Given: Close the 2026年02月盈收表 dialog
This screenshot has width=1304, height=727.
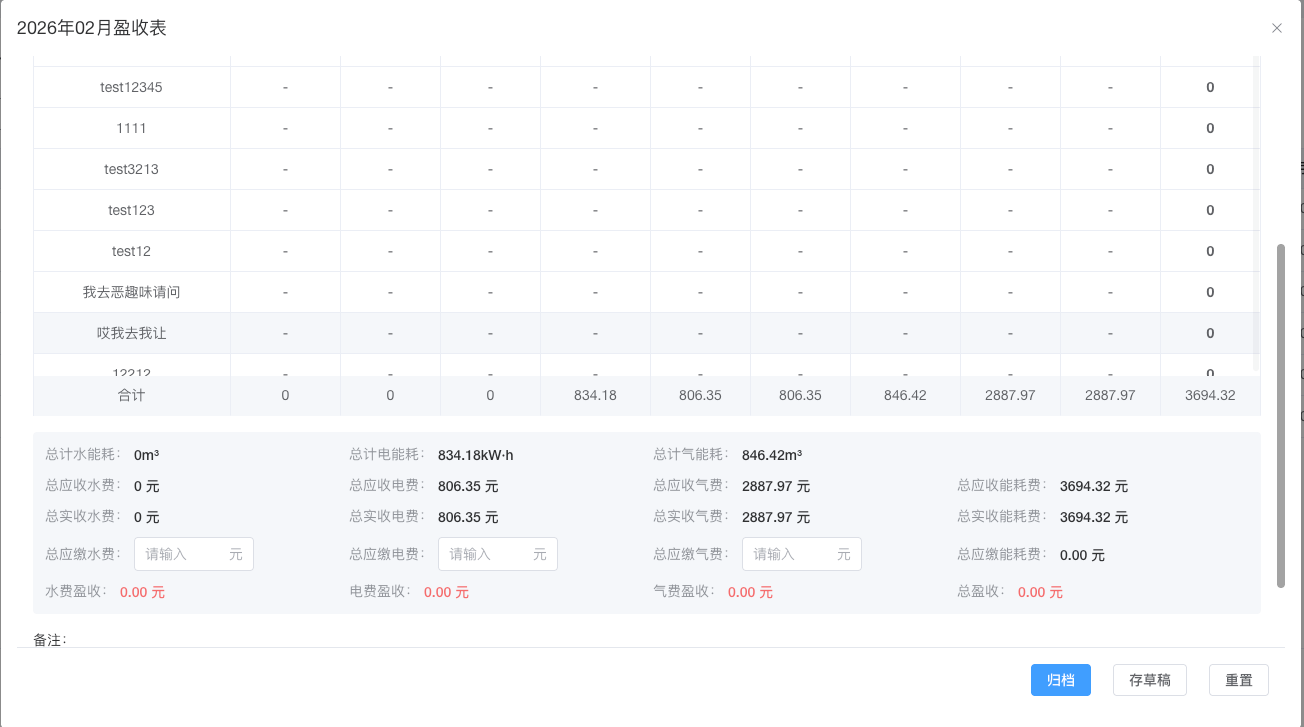Looking at the screenshot, I should (x=1277, y=28).
